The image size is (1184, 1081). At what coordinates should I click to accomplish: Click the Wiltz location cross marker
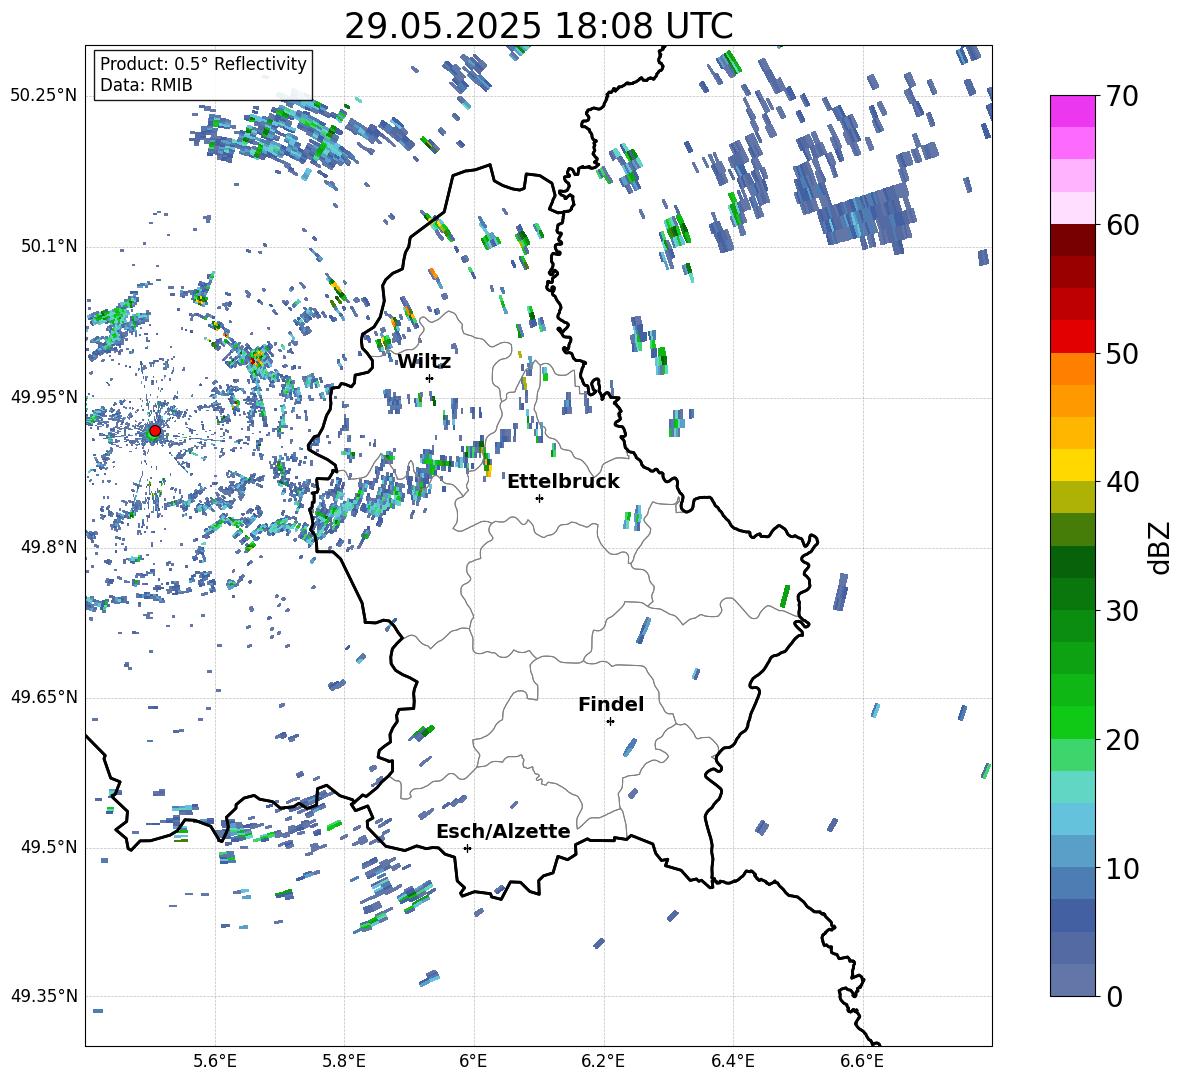coord(430,378)
